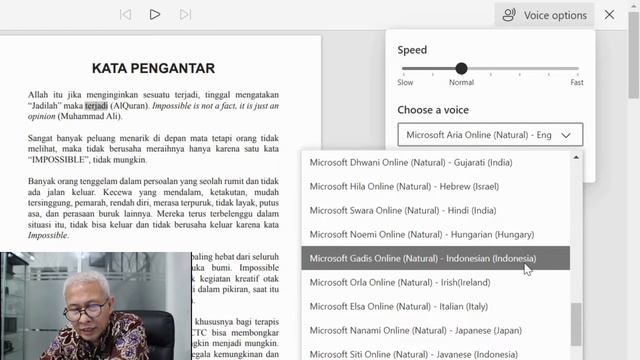
Task: Select Microsoft Orla Irish (Ireland) voice
Action: 436,282
